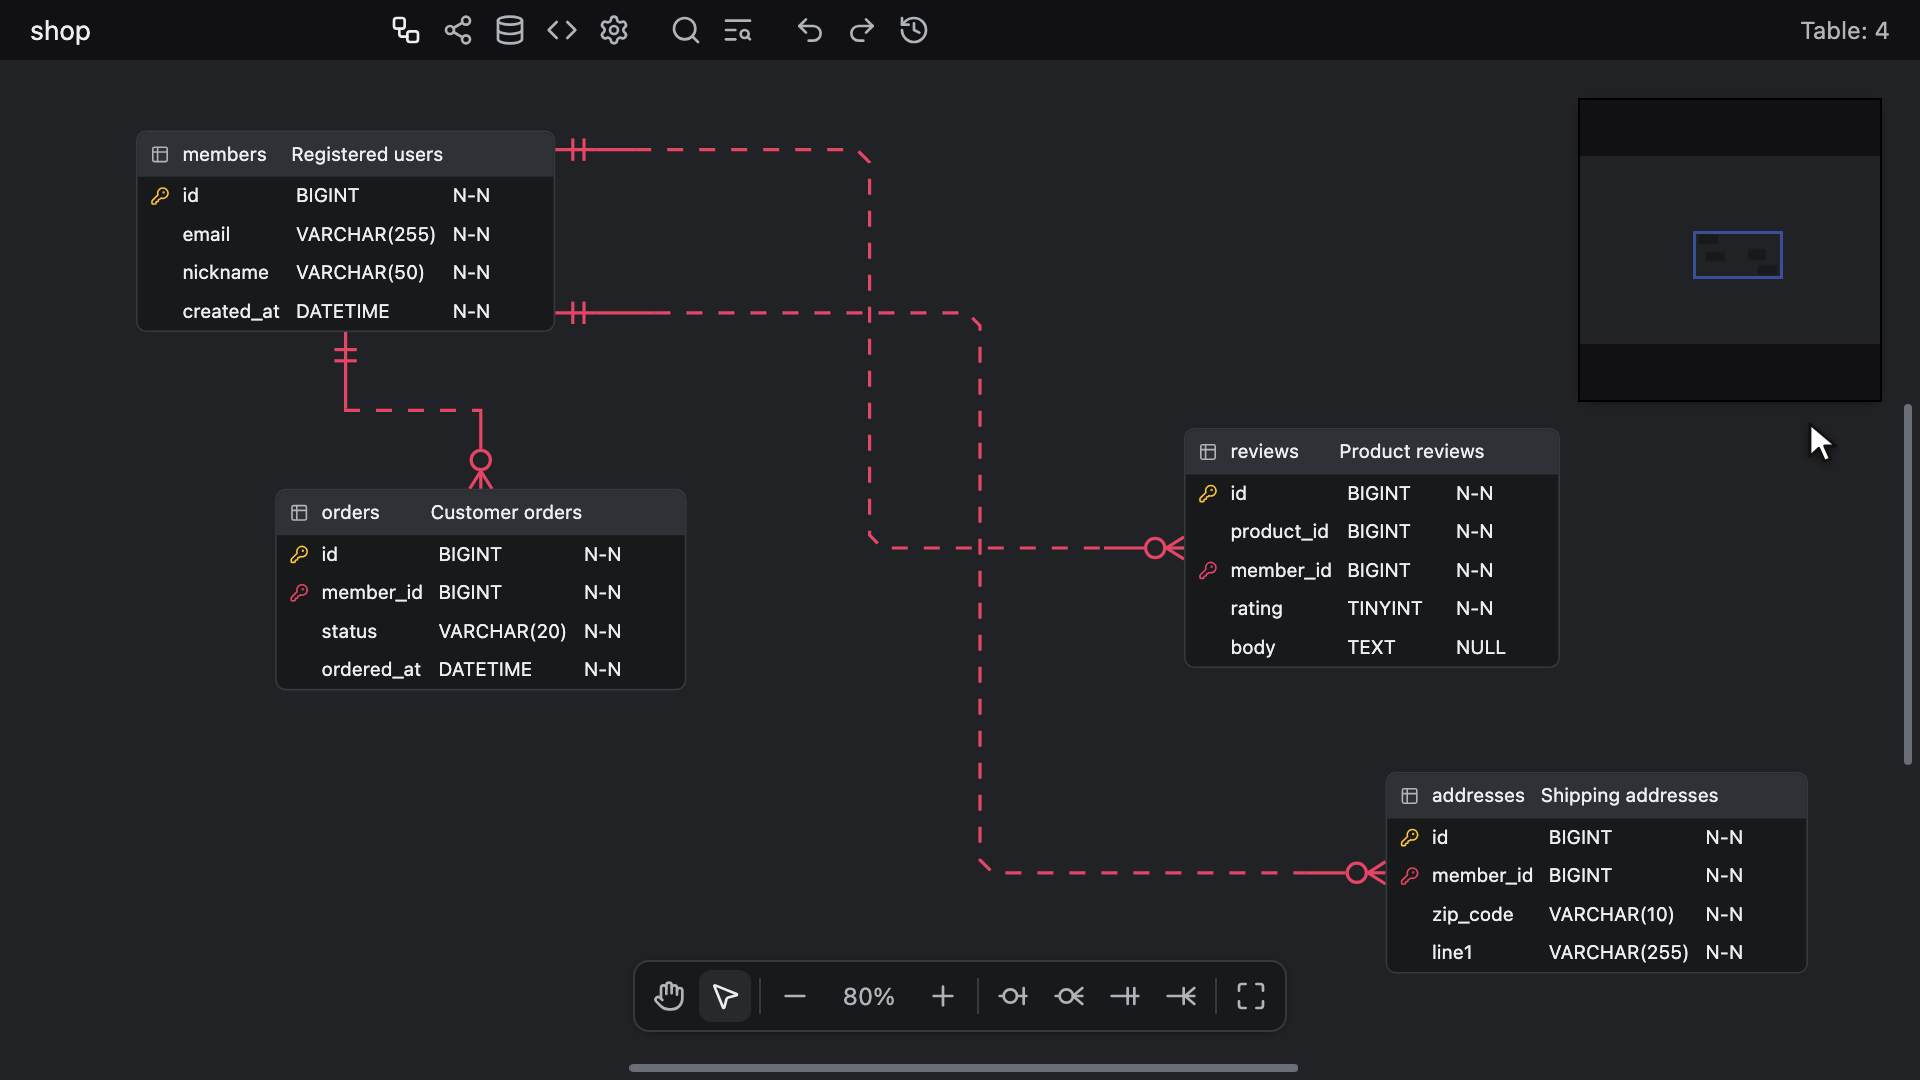Image resolution: width=1920 pixels, height=1080 pixels.
Task: Select the orders table name
Action: 350,512
